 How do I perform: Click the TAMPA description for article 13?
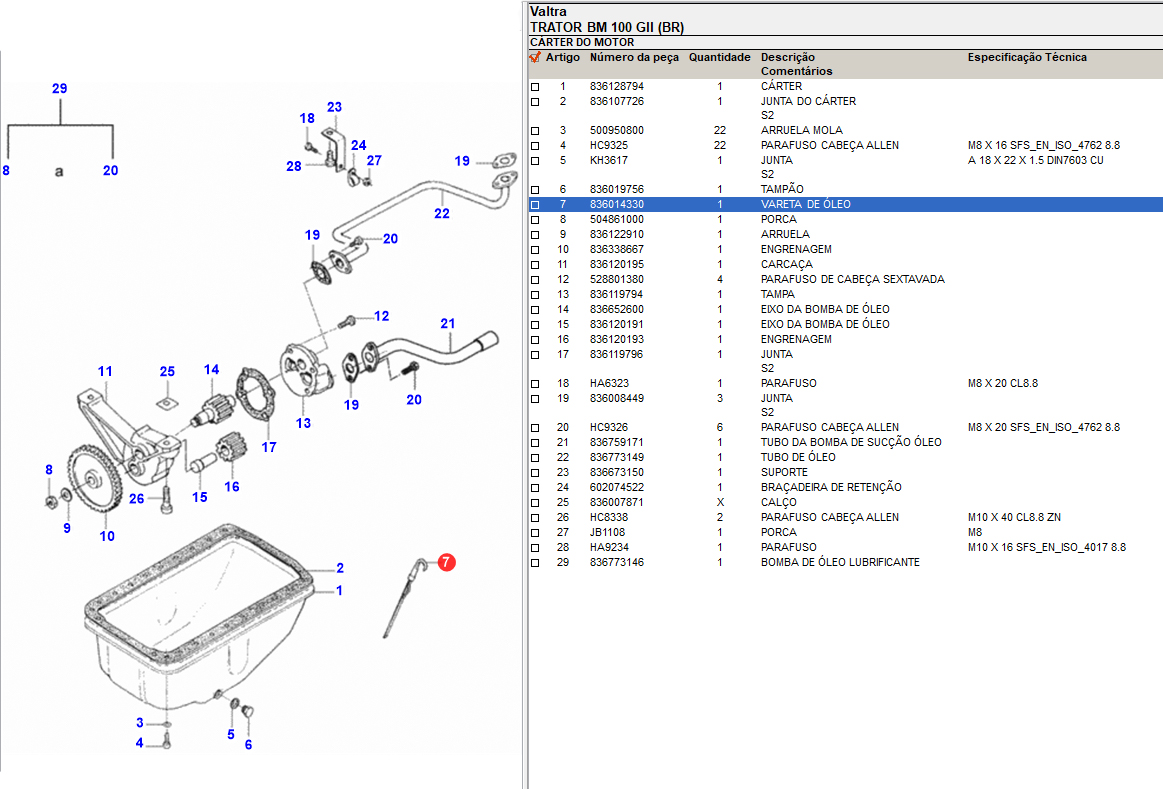coord(777,294)
